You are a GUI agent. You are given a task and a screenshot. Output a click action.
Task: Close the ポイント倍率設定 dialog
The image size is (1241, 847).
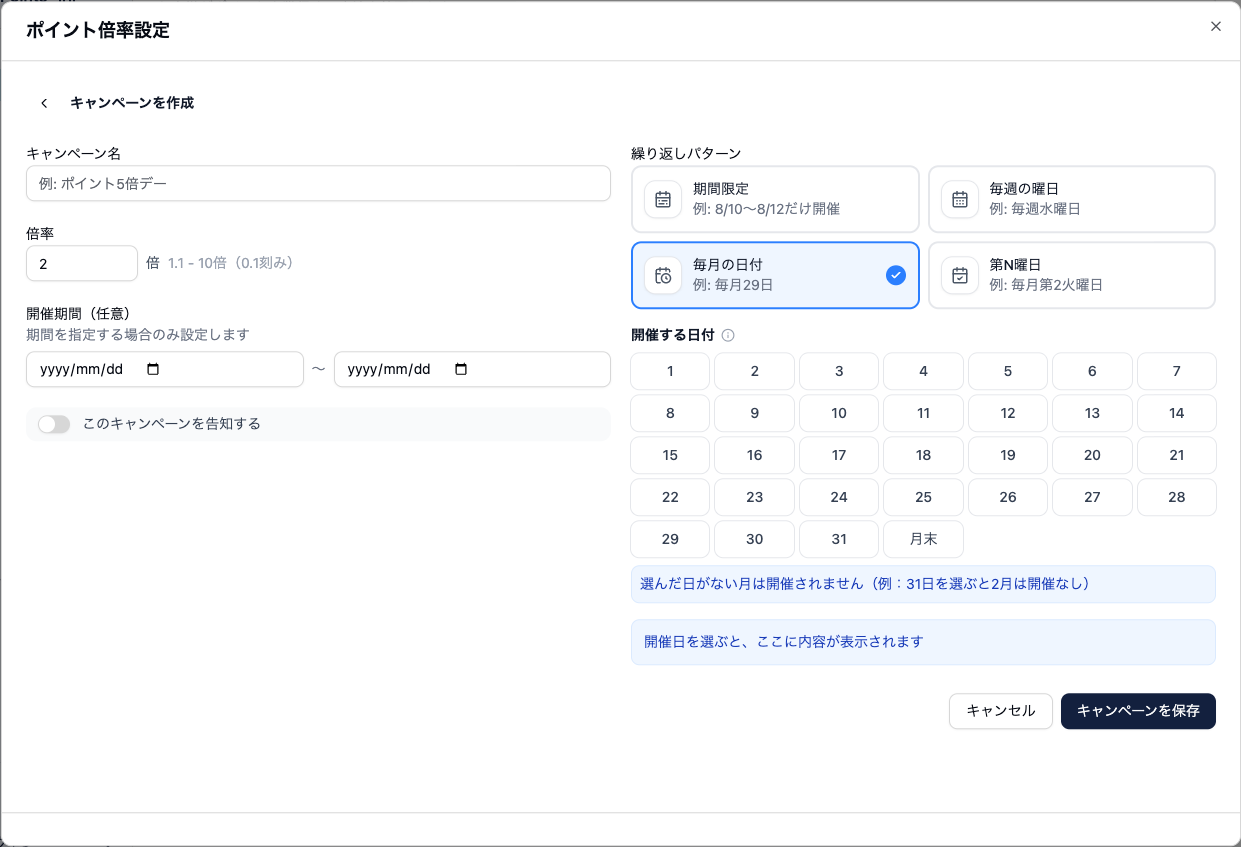(1216, 27)
